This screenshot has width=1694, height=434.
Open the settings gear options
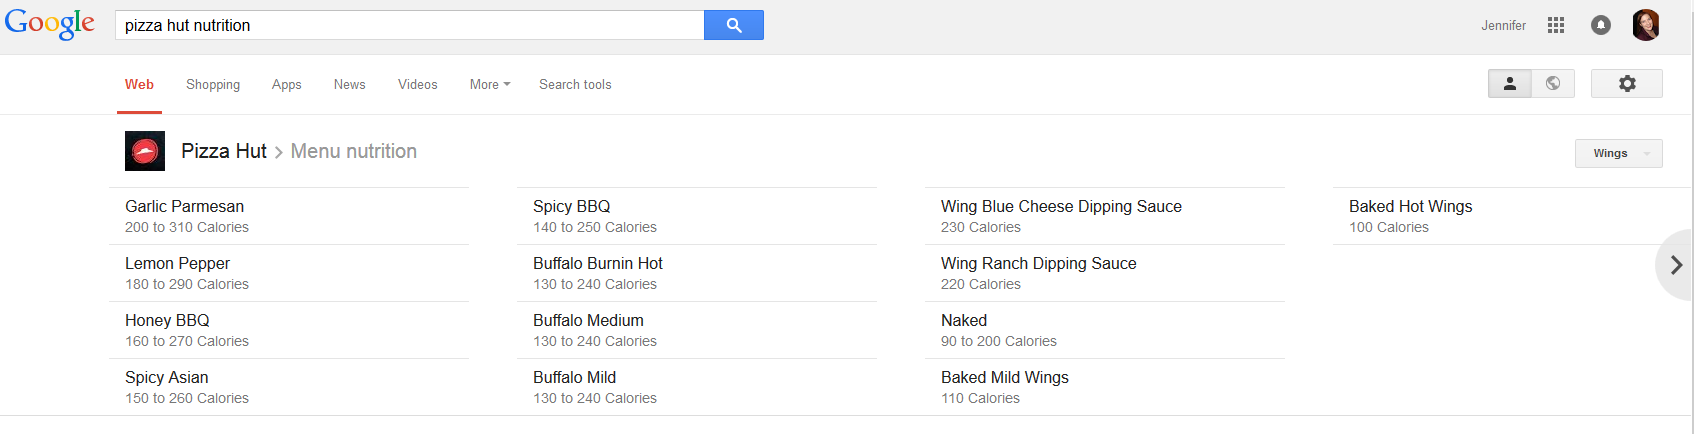[1626, 84]
